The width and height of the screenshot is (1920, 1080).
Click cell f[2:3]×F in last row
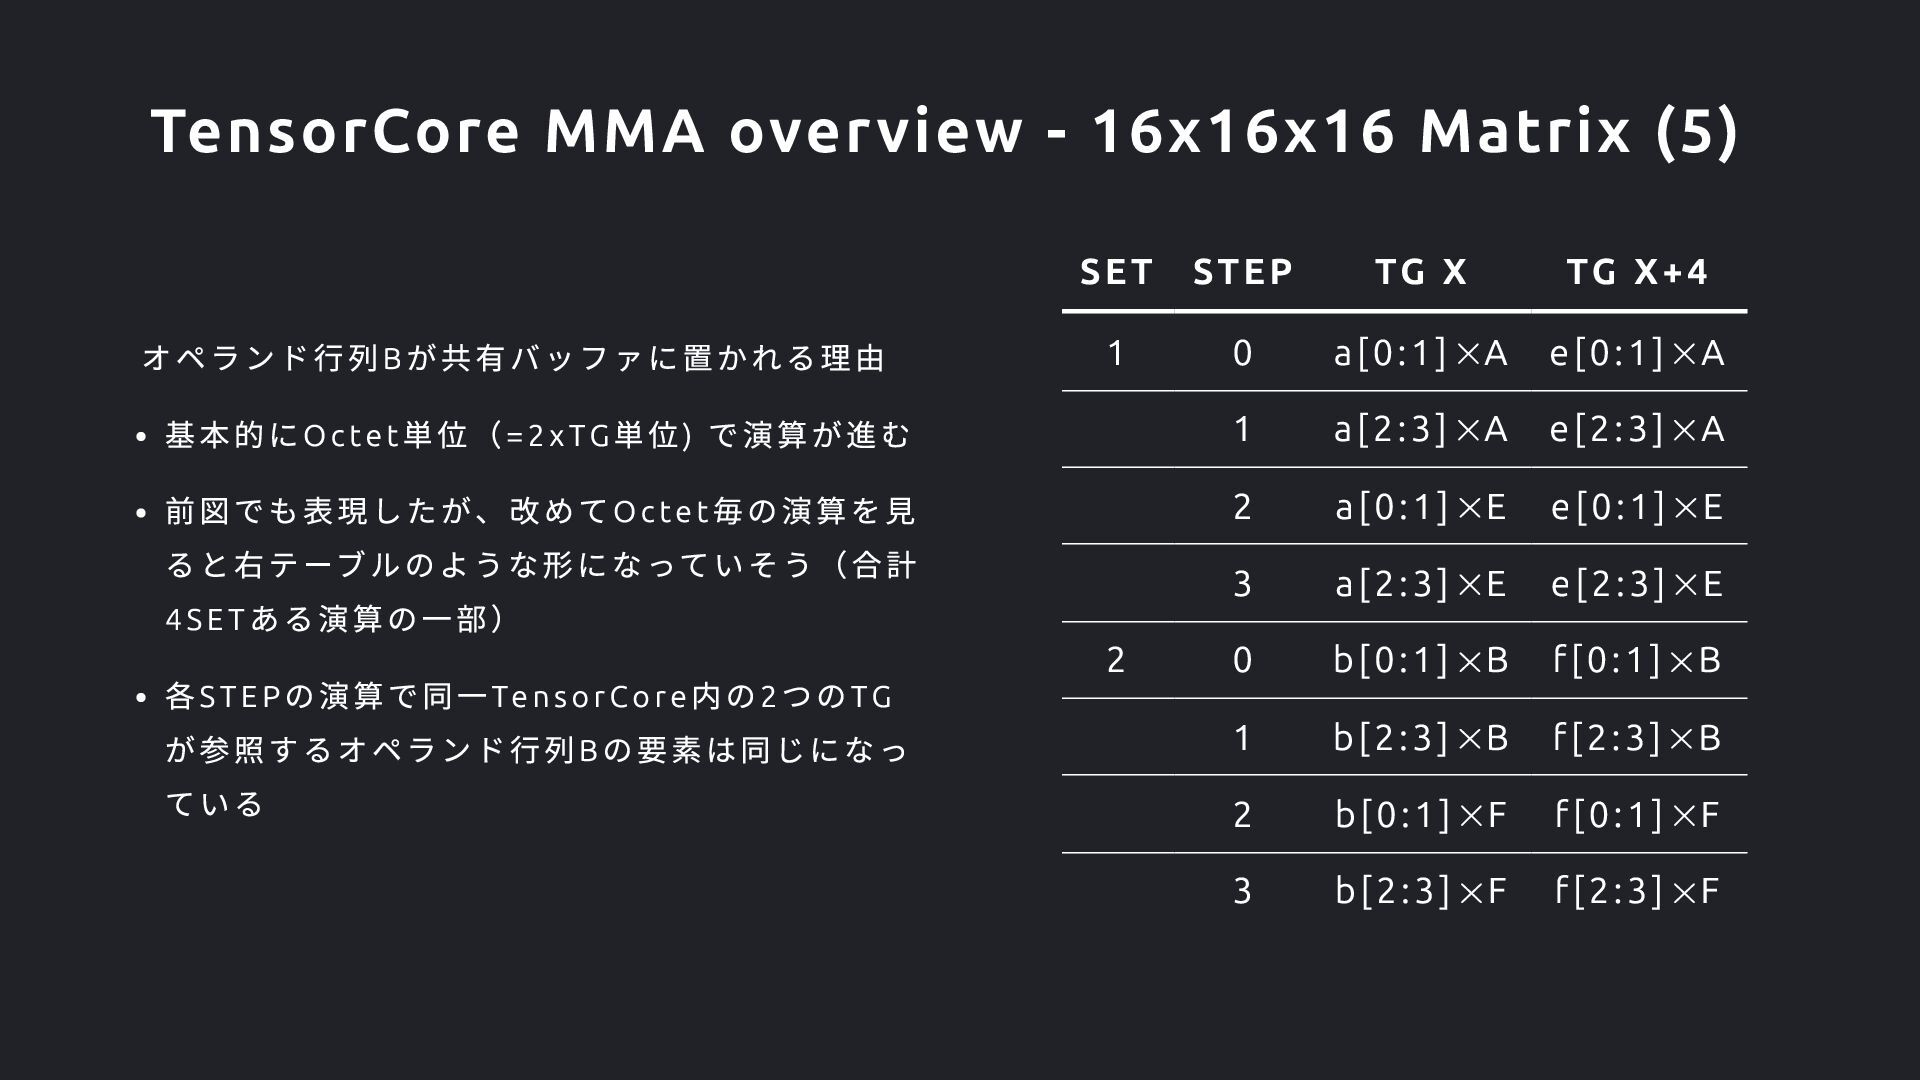[1638, 890]
